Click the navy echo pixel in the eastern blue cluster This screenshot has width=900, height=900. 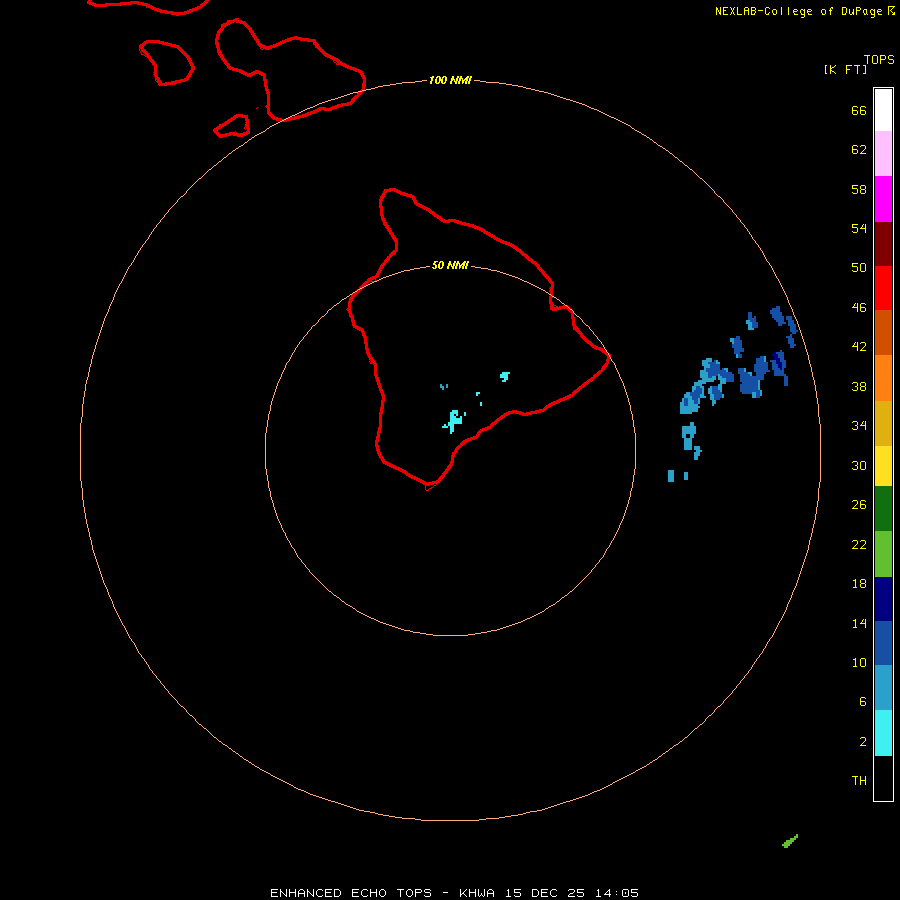pos(778,362)
